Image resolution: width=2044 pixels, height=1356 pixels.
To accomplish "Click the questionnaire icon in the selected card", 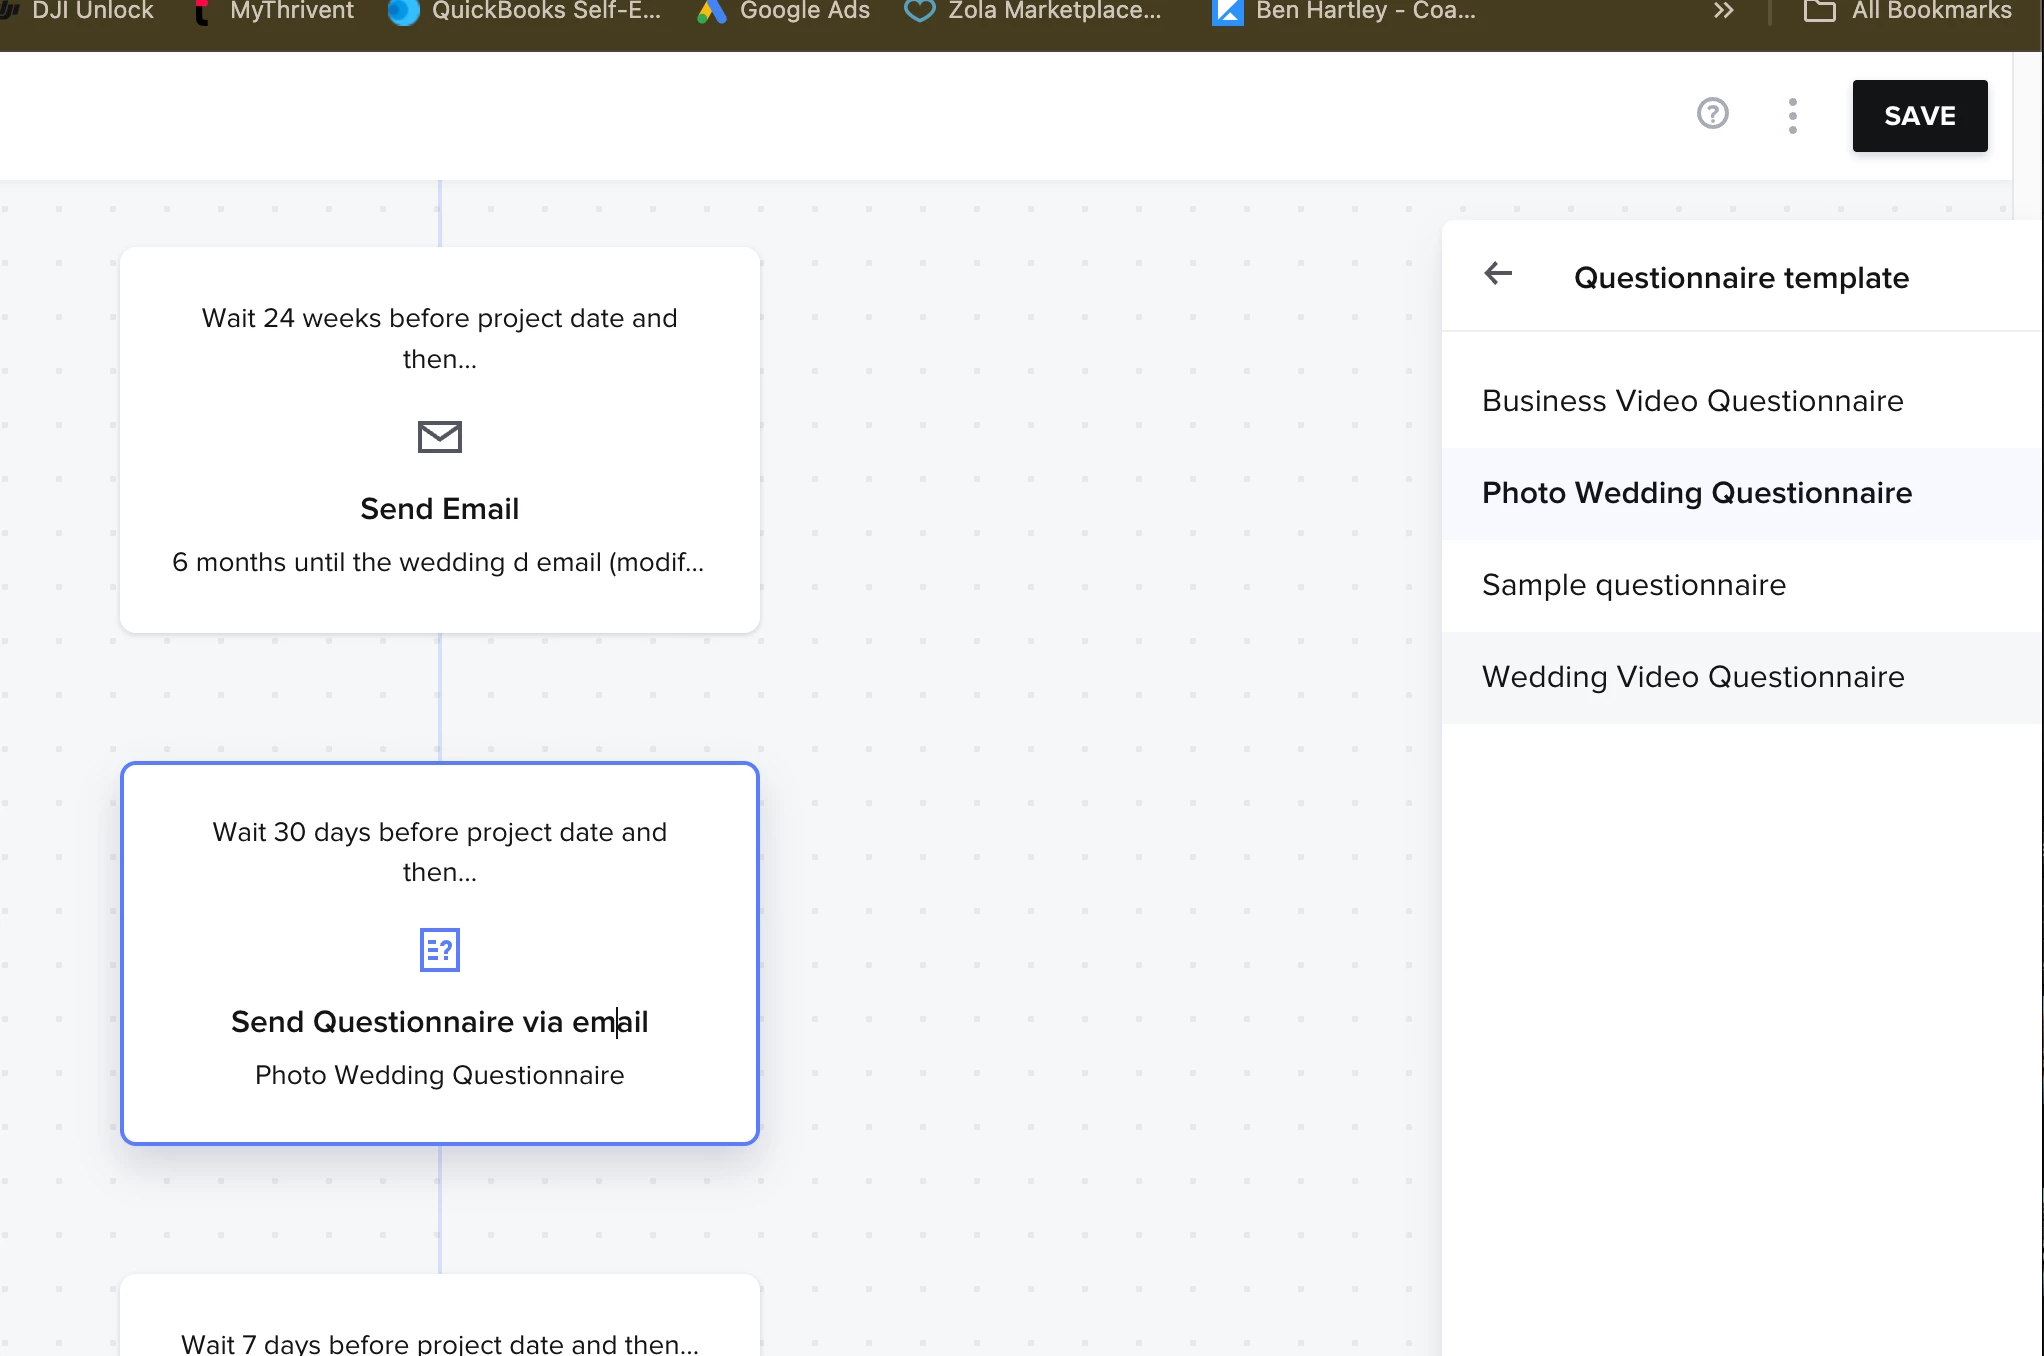I will (439, 950).
